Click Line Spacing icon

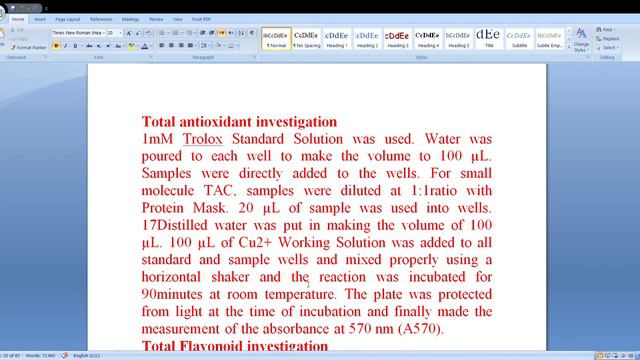pyautogui.click(x=204, y=45)
